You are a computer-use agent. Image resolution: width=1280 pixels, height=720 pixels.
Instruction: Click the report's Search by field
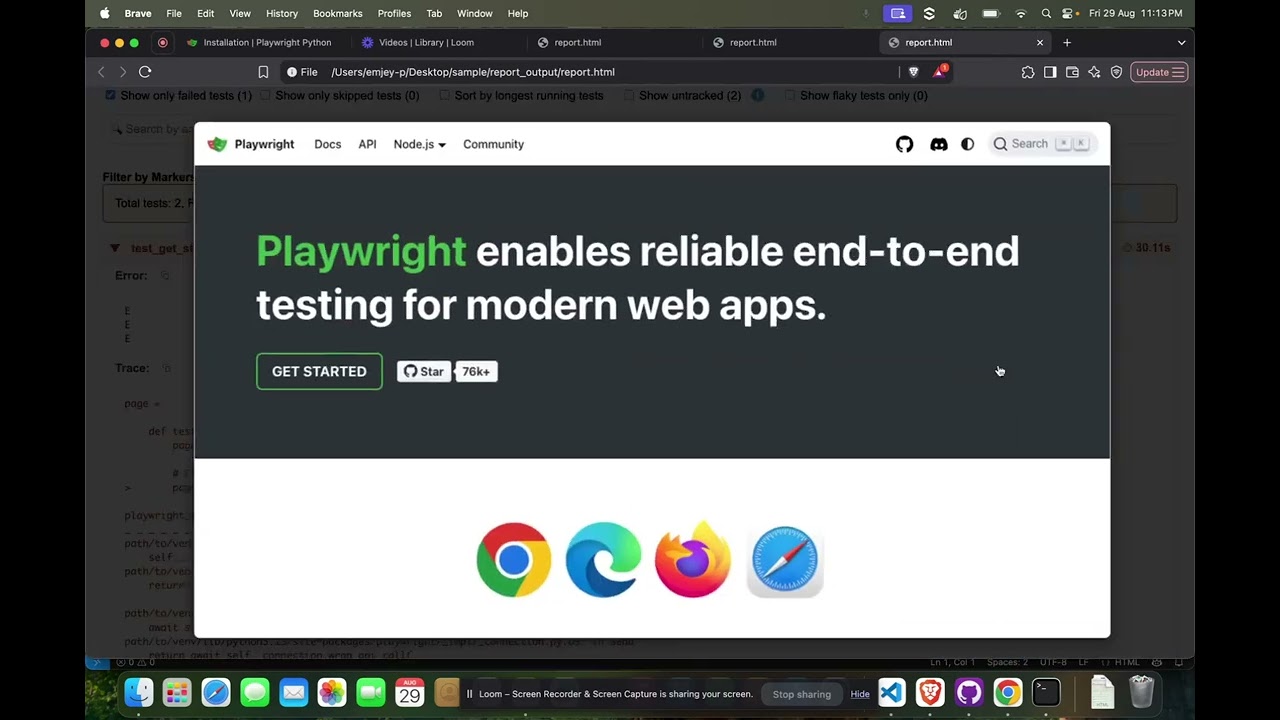(x=150, y=129)
